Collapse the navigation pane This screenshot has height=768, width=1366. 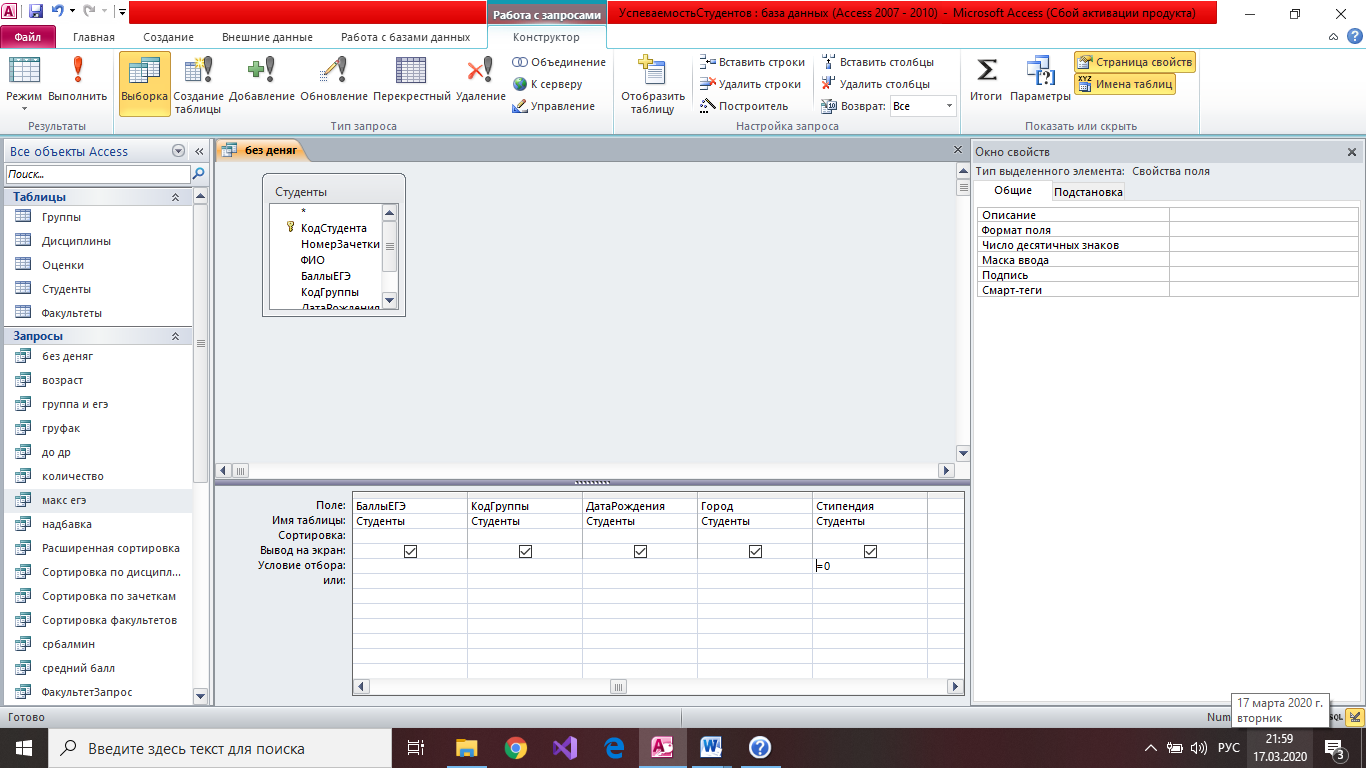[198, 151]
